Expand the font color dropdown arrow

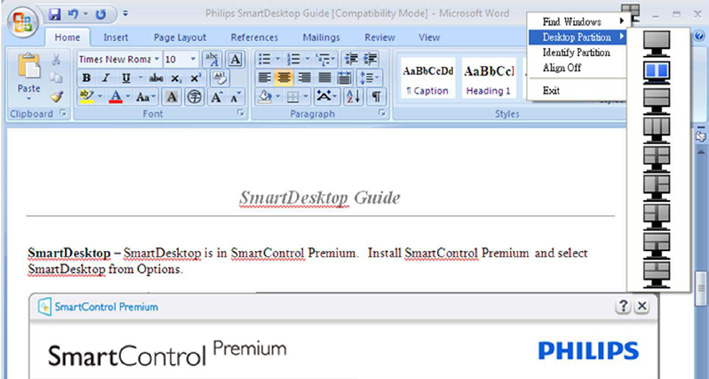[128, 97]
